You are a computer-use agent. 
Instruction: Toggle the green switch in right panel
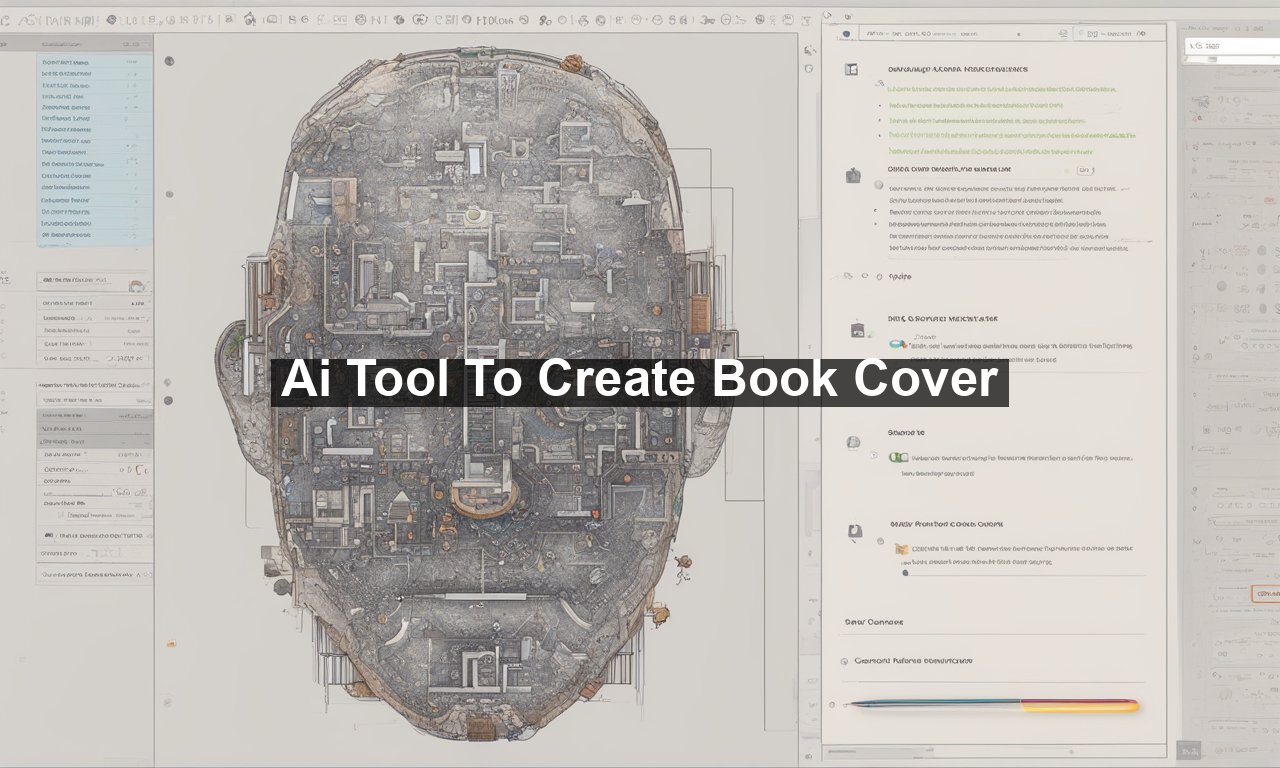point(900,457)
